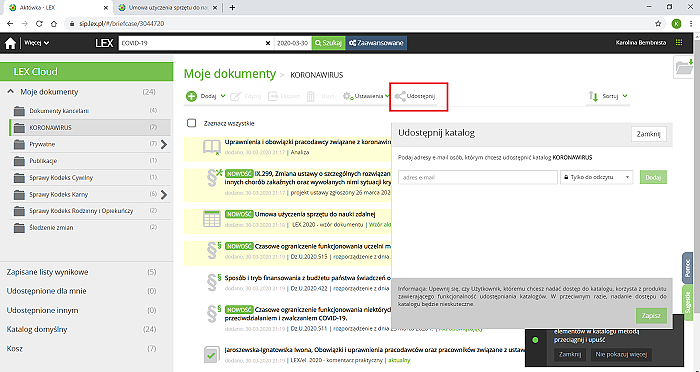This screenshot has width=700, height=372.
Task: Click the Edytuj pencil icon
Action: tap(236, 96)
